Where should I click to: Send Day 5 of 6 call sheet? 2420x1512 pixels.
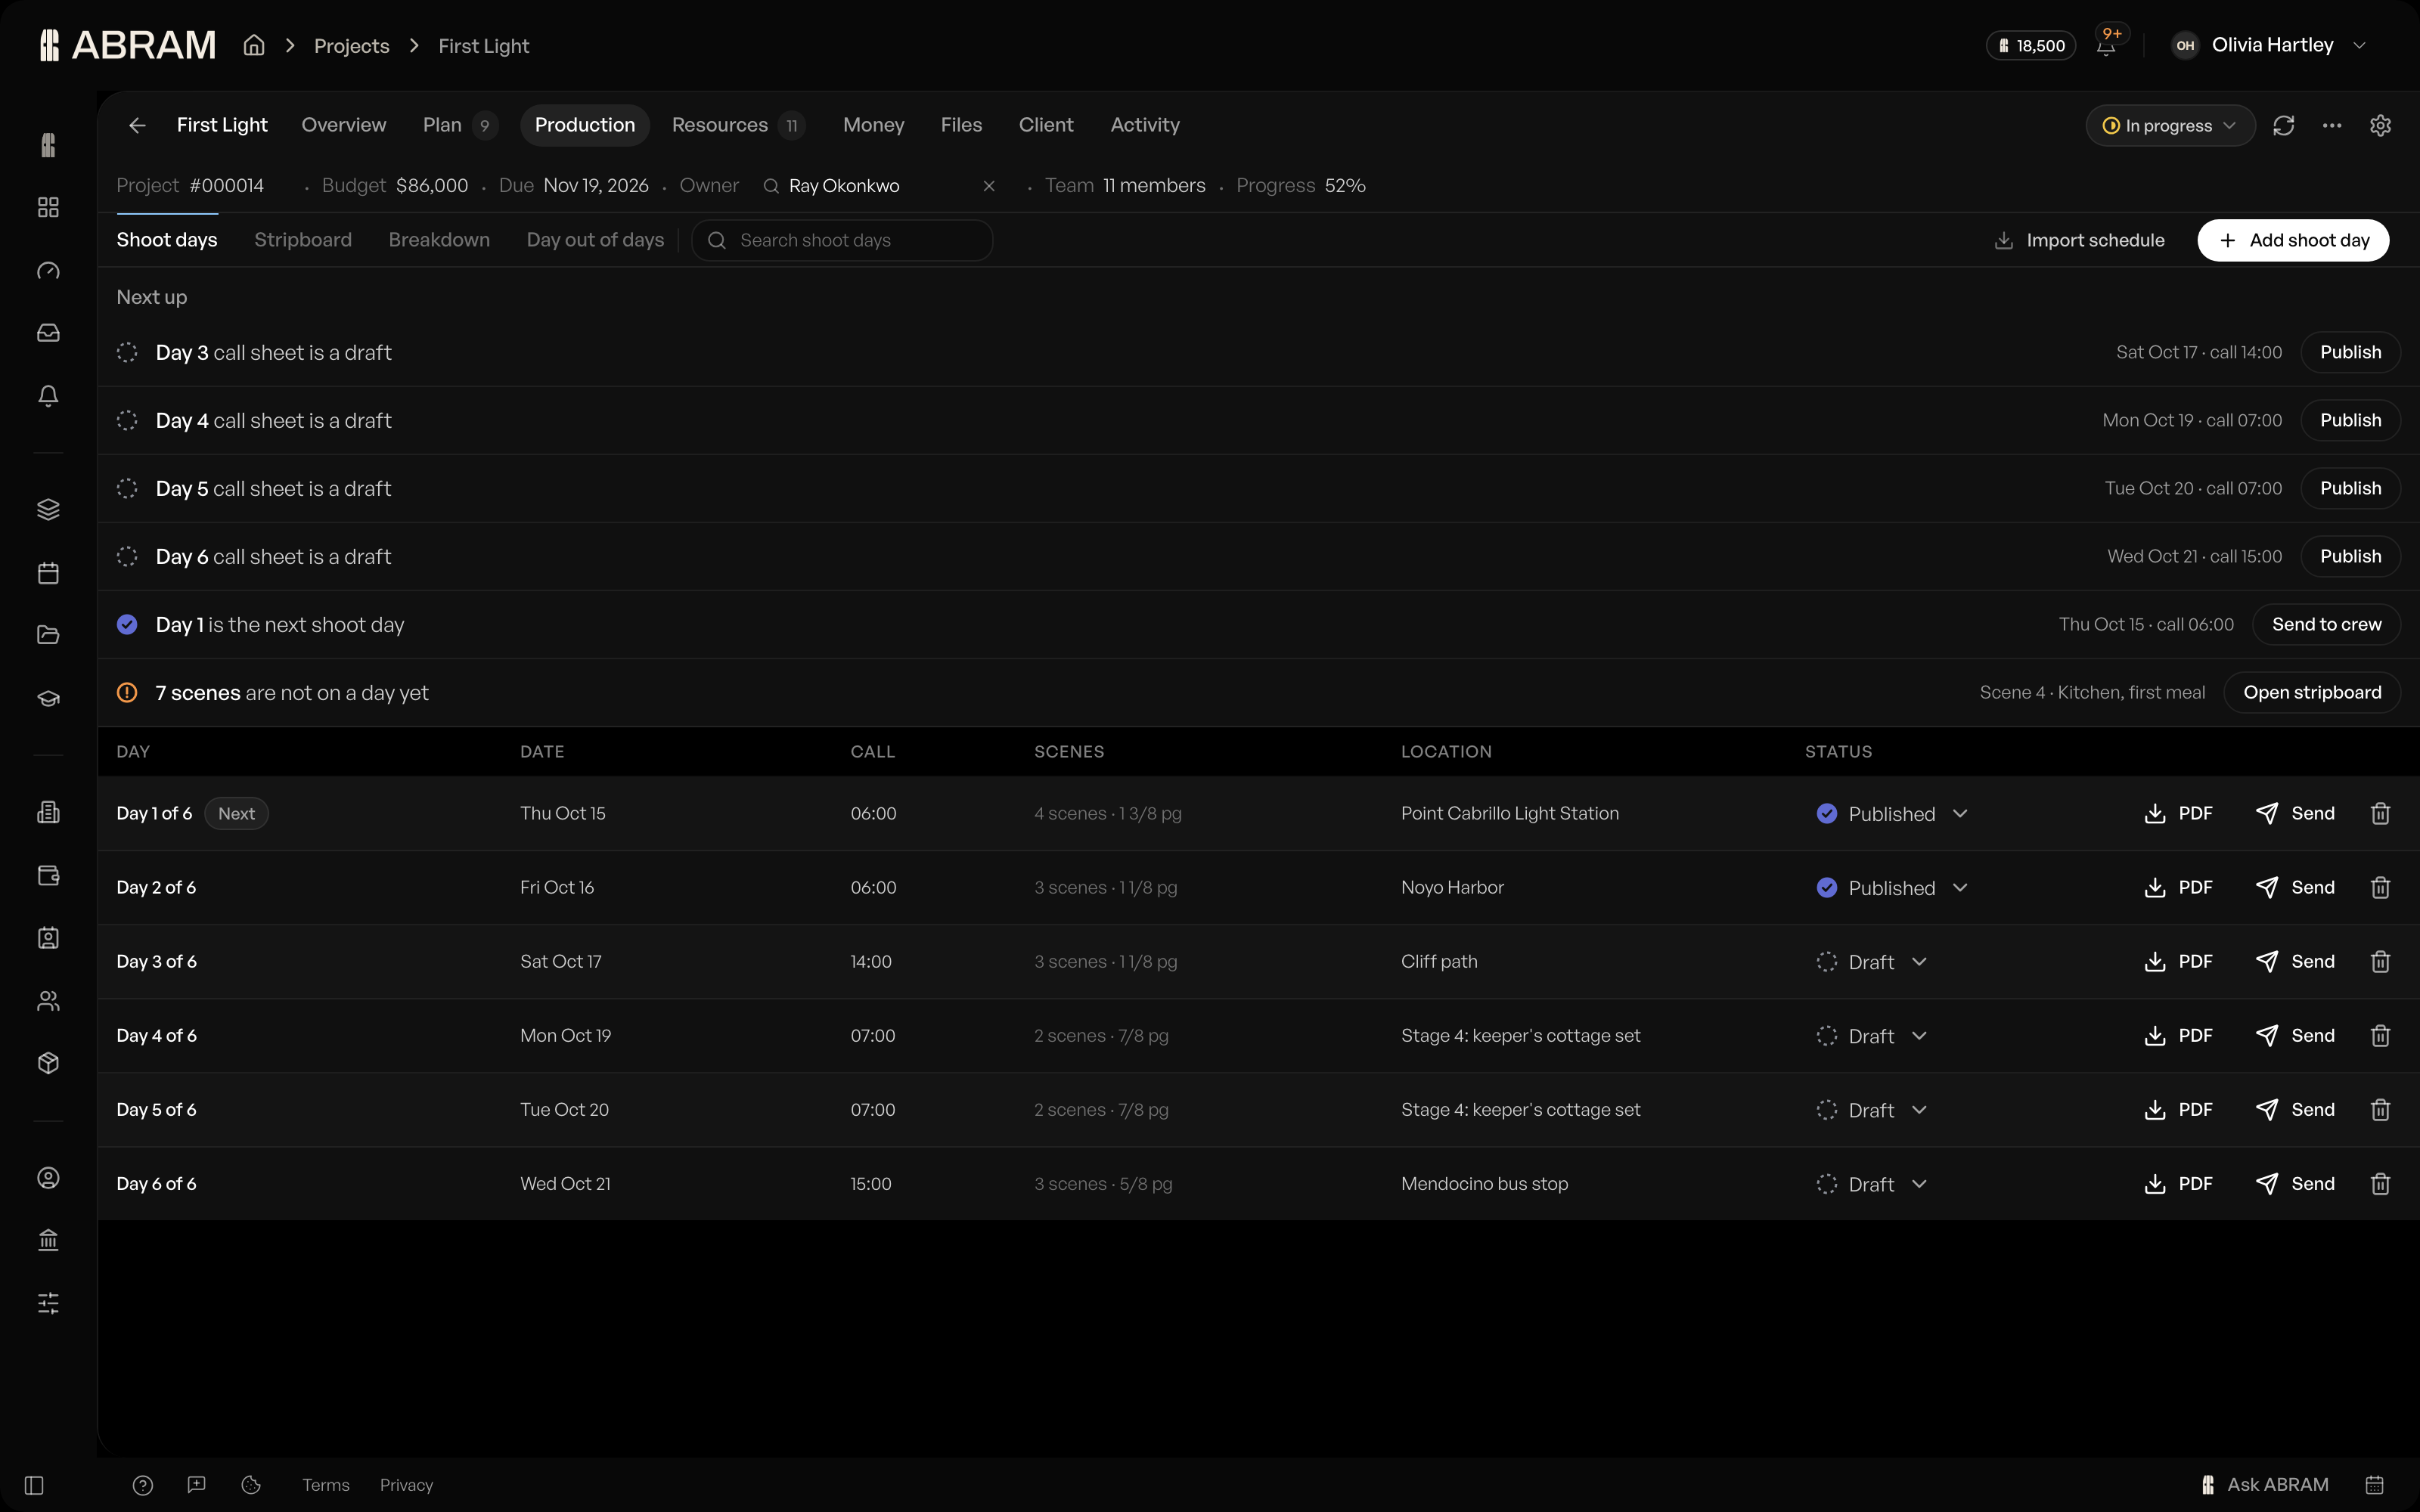point(2296,1109)
